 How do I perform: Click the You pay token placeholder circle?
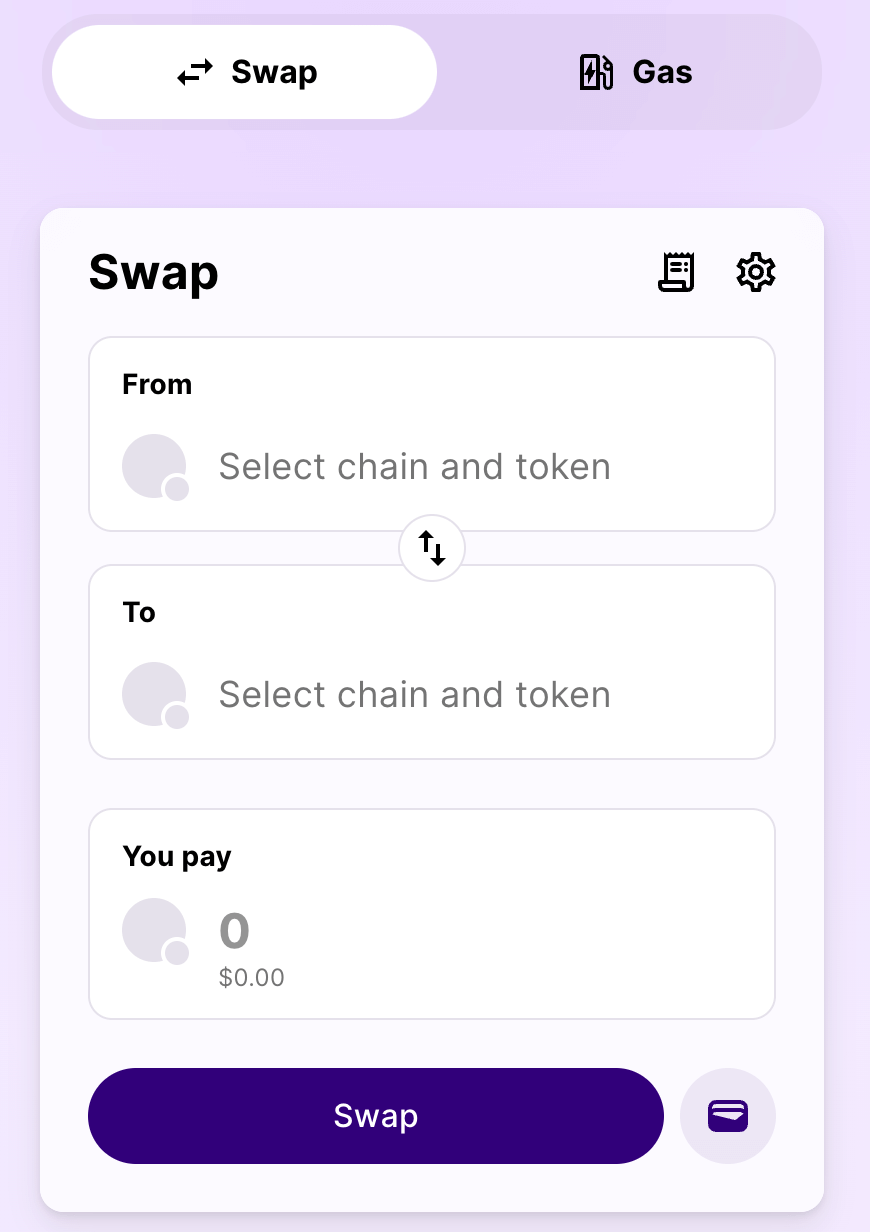pyautogui.click(x=154, y=930)
